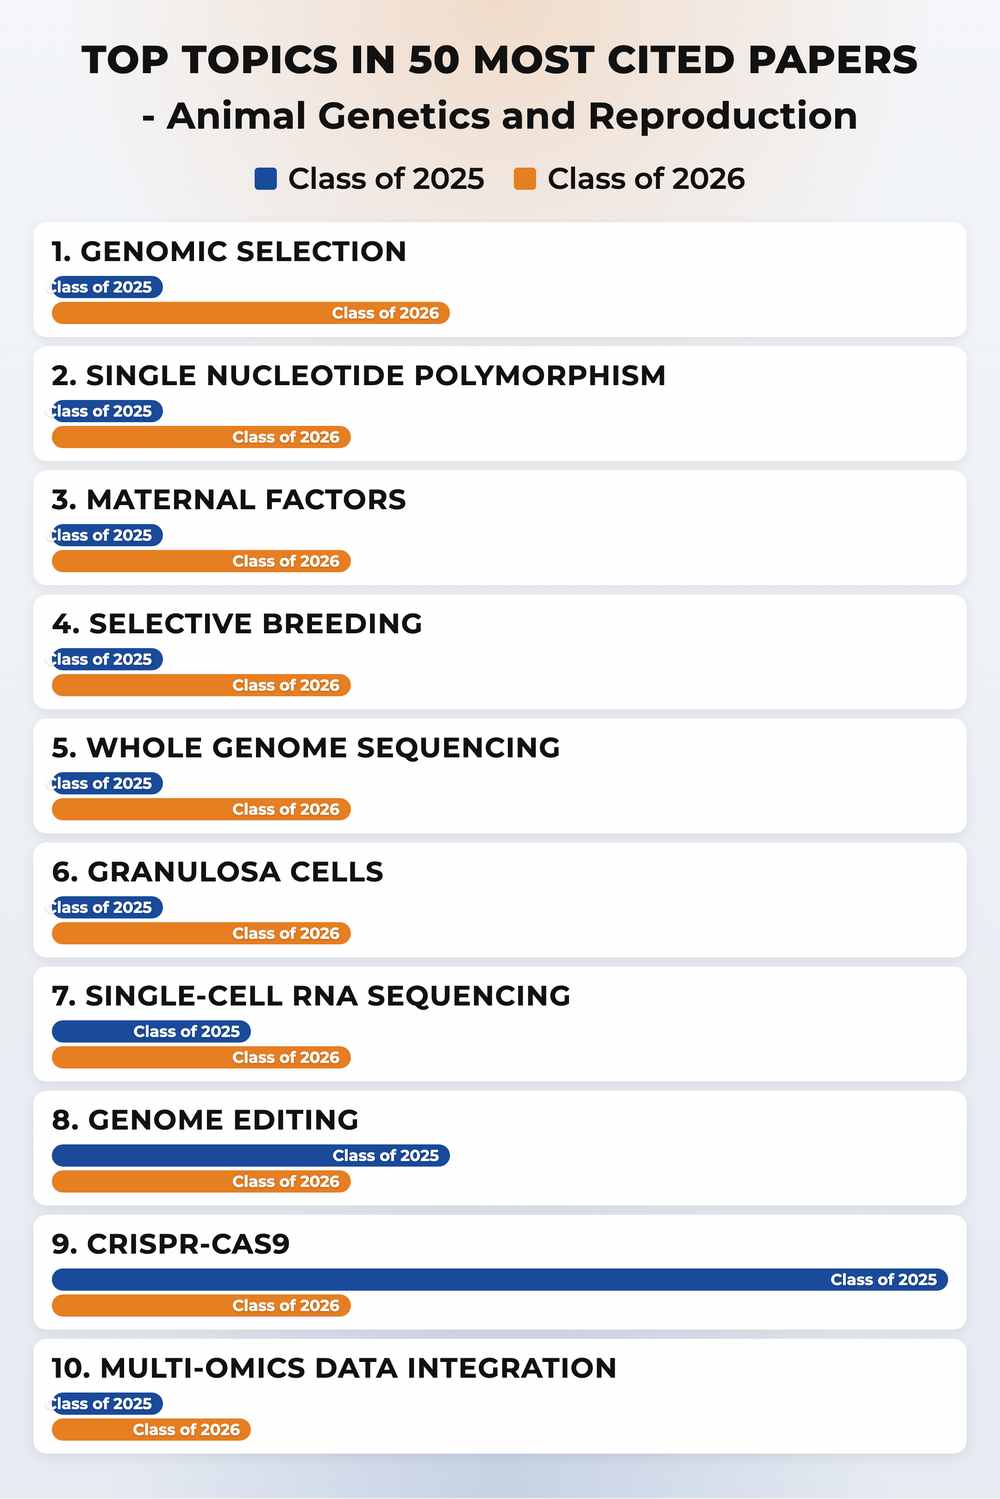Click Single-Cell RNA Sequencing's blue bar
The height and width of the screenshot is (1499, 1000).
[151, 1031]
